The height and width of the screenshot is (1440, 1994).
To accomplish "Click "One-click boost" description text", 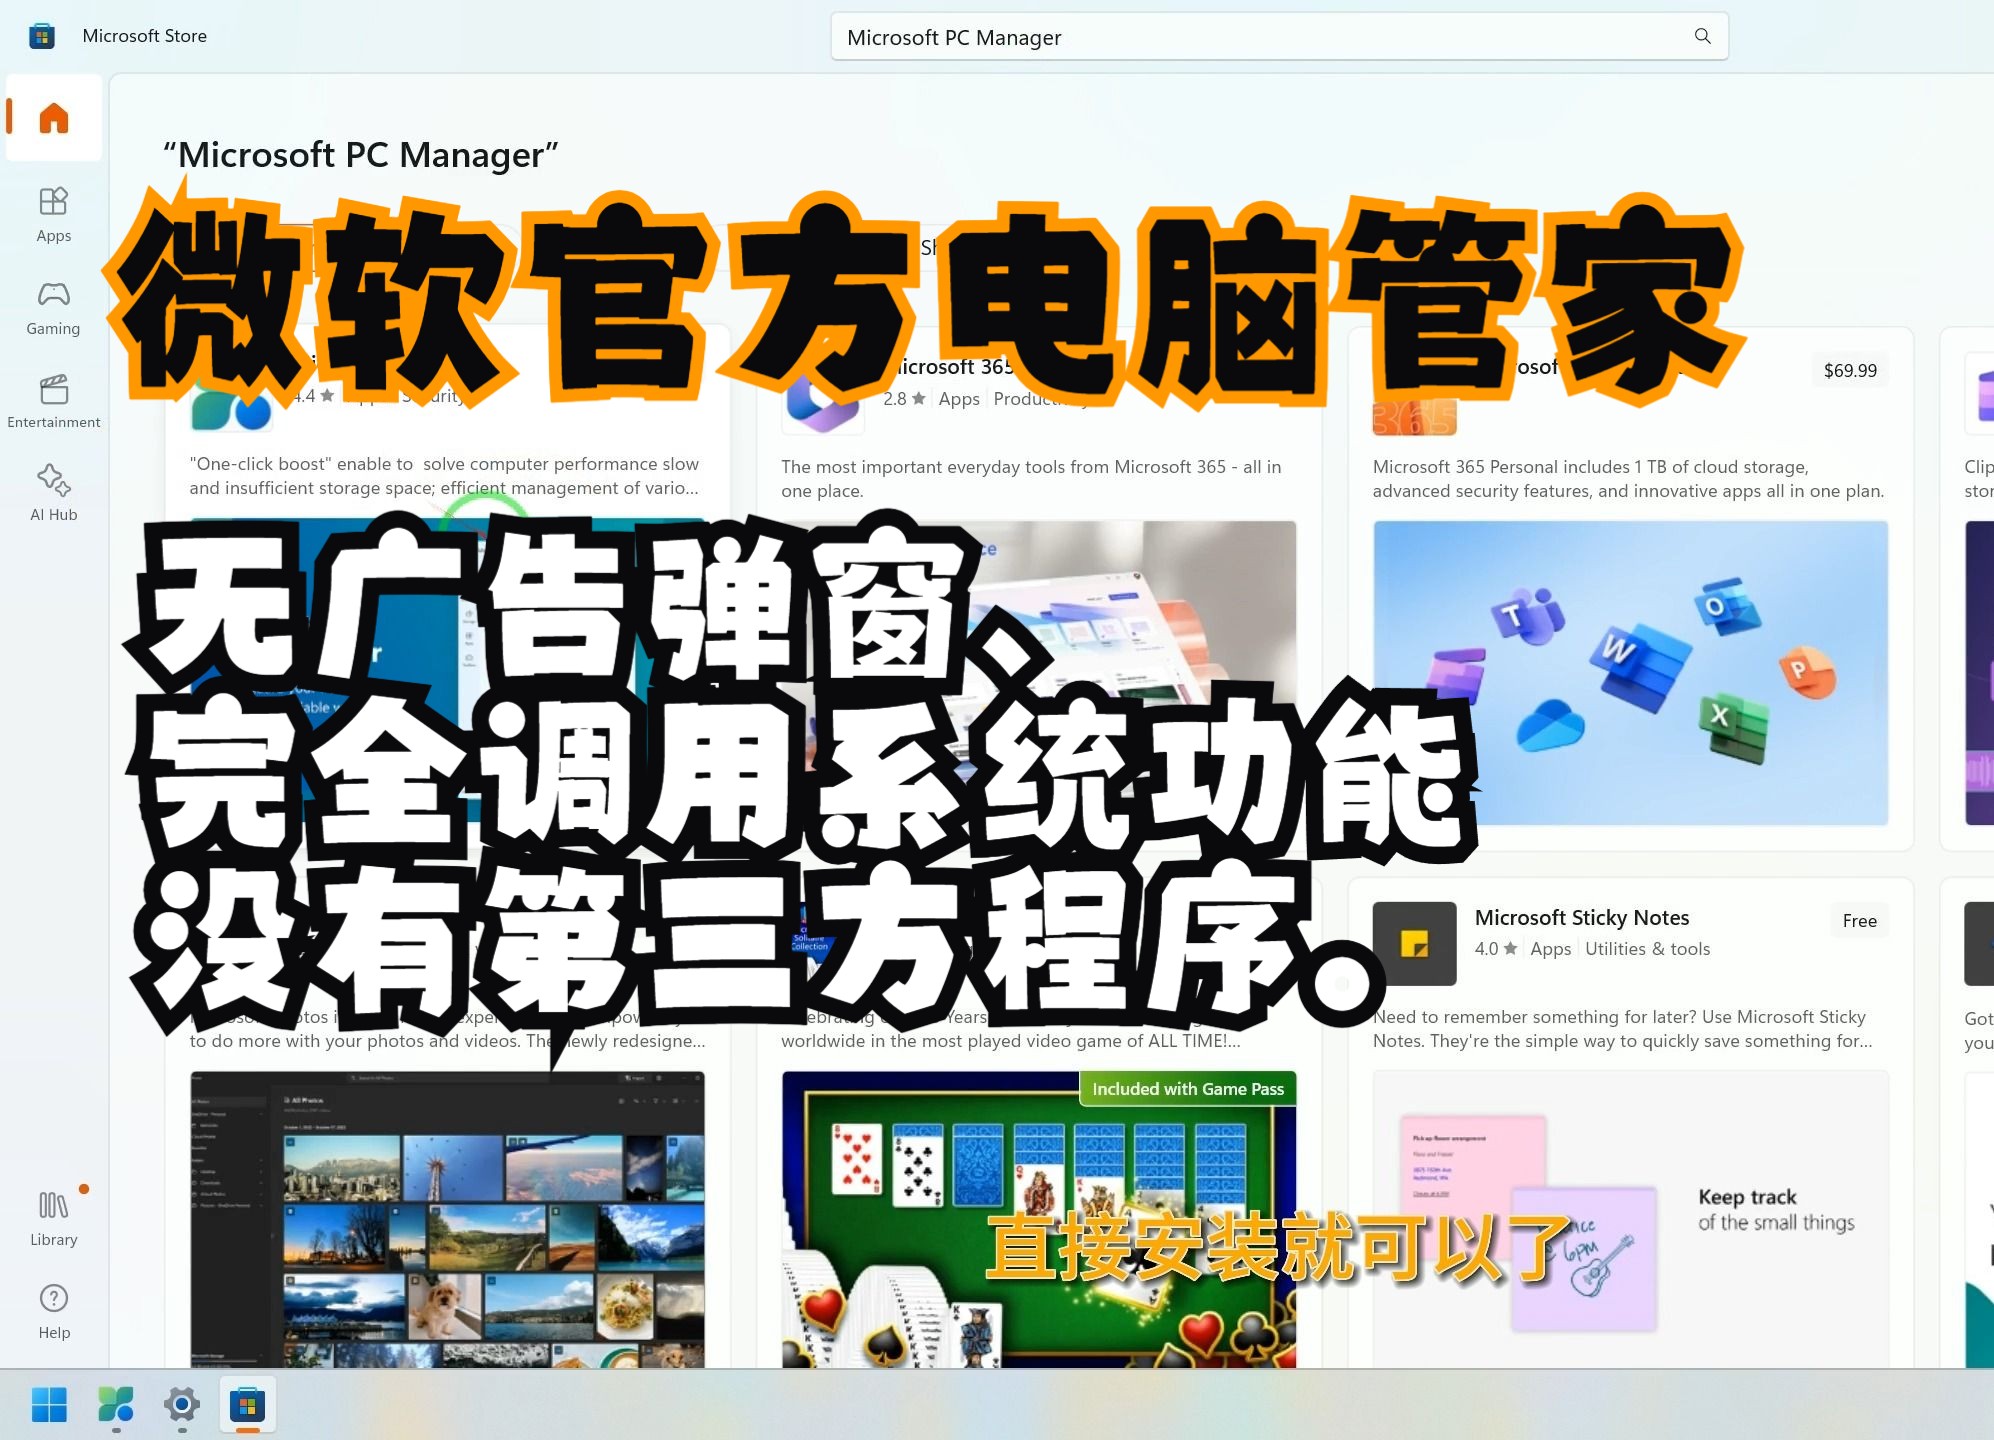I will [444, 476].
